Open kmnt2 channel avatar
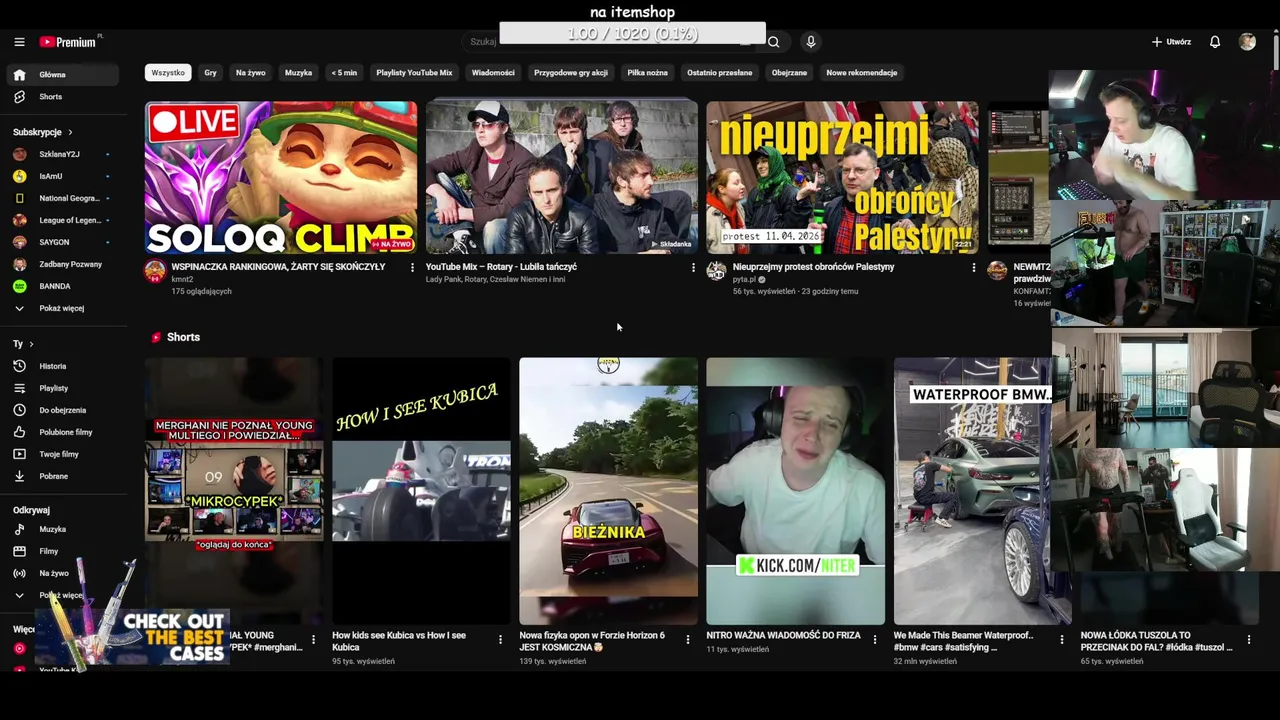Screen dimensions: 1280x720 [x=155, y=271]
